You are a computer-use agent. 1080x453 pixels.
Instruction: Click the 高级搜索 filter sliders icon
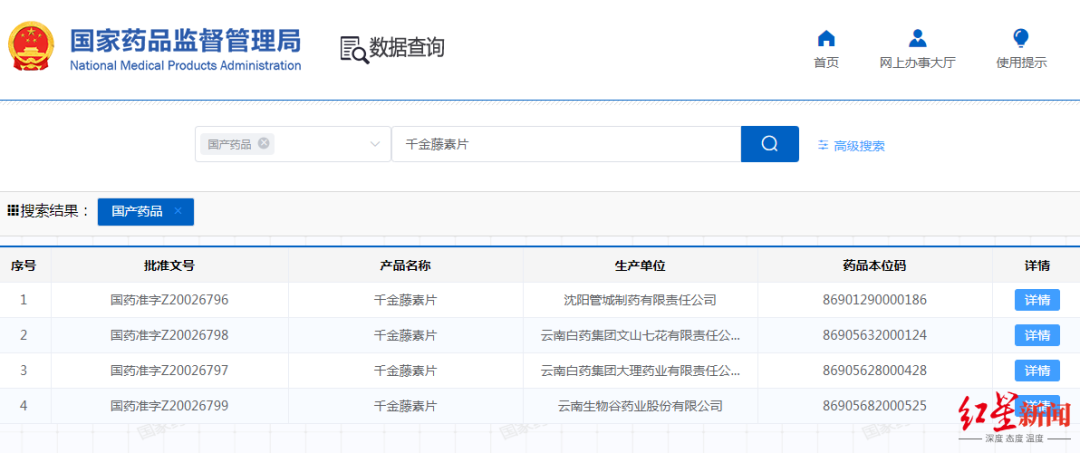(823, 145)
